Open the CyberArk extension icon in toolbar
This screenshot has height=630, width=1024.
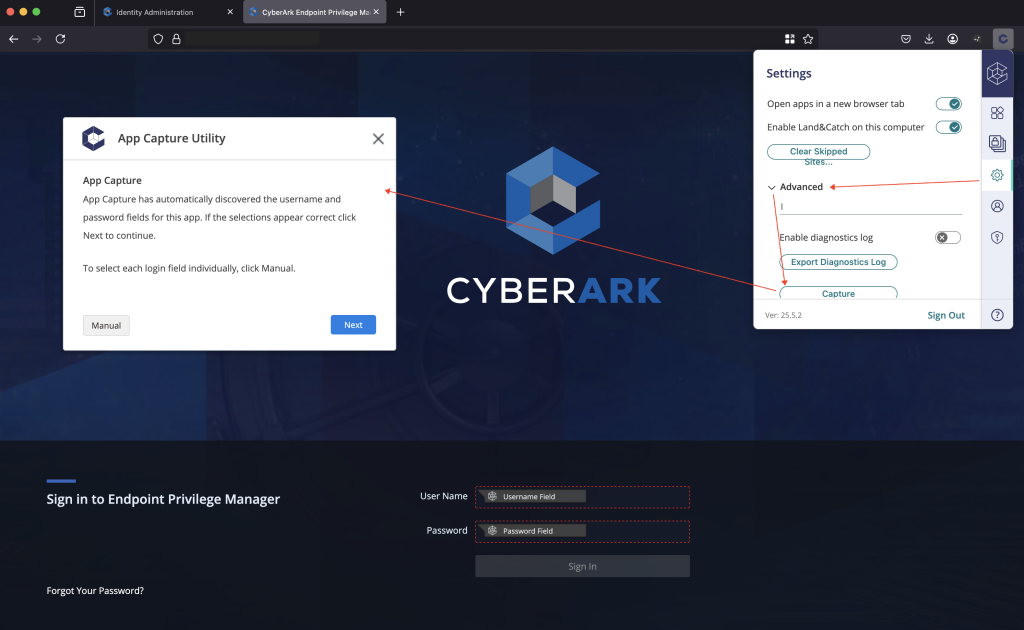tap(1002, 39)
